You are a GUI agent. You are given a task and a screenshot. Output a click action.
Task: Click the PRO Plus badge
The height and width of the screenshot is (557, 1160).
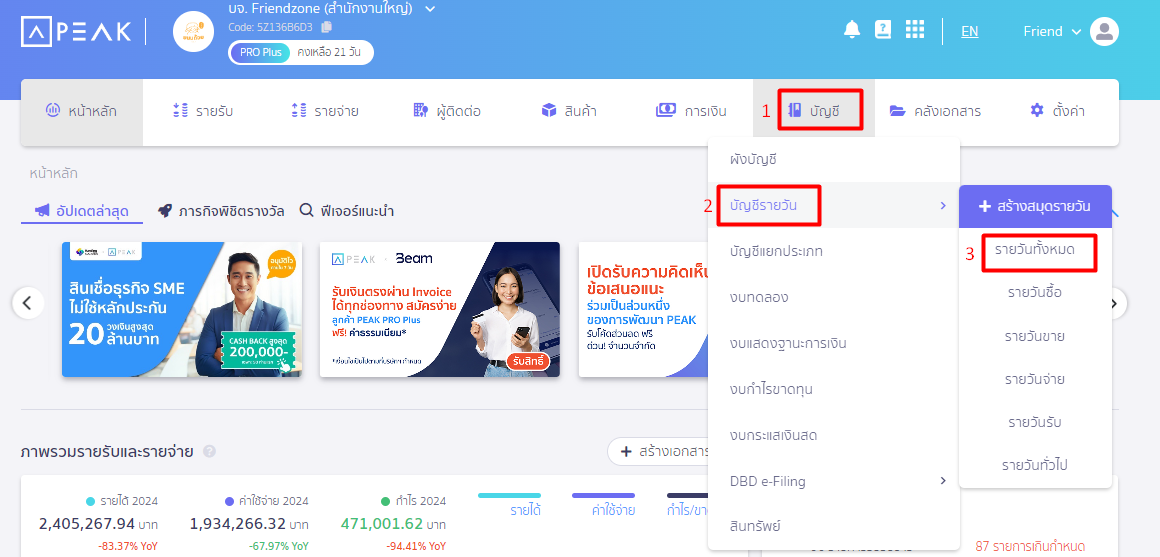(x=260, y=53)
